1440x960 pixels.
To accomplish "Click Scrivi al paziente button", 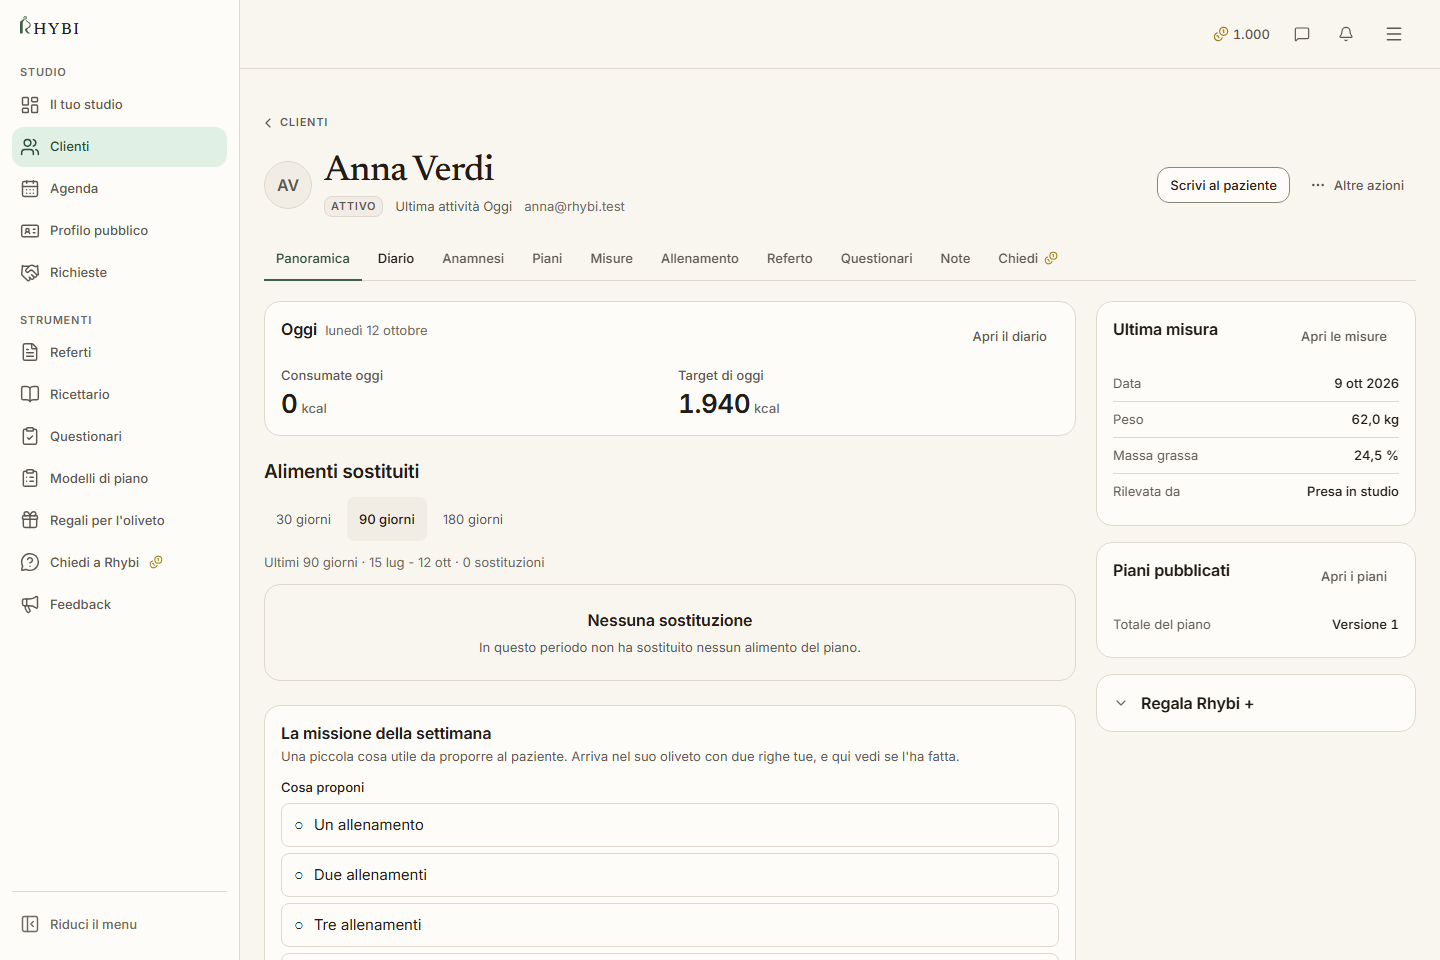I will coord(1223,185).
